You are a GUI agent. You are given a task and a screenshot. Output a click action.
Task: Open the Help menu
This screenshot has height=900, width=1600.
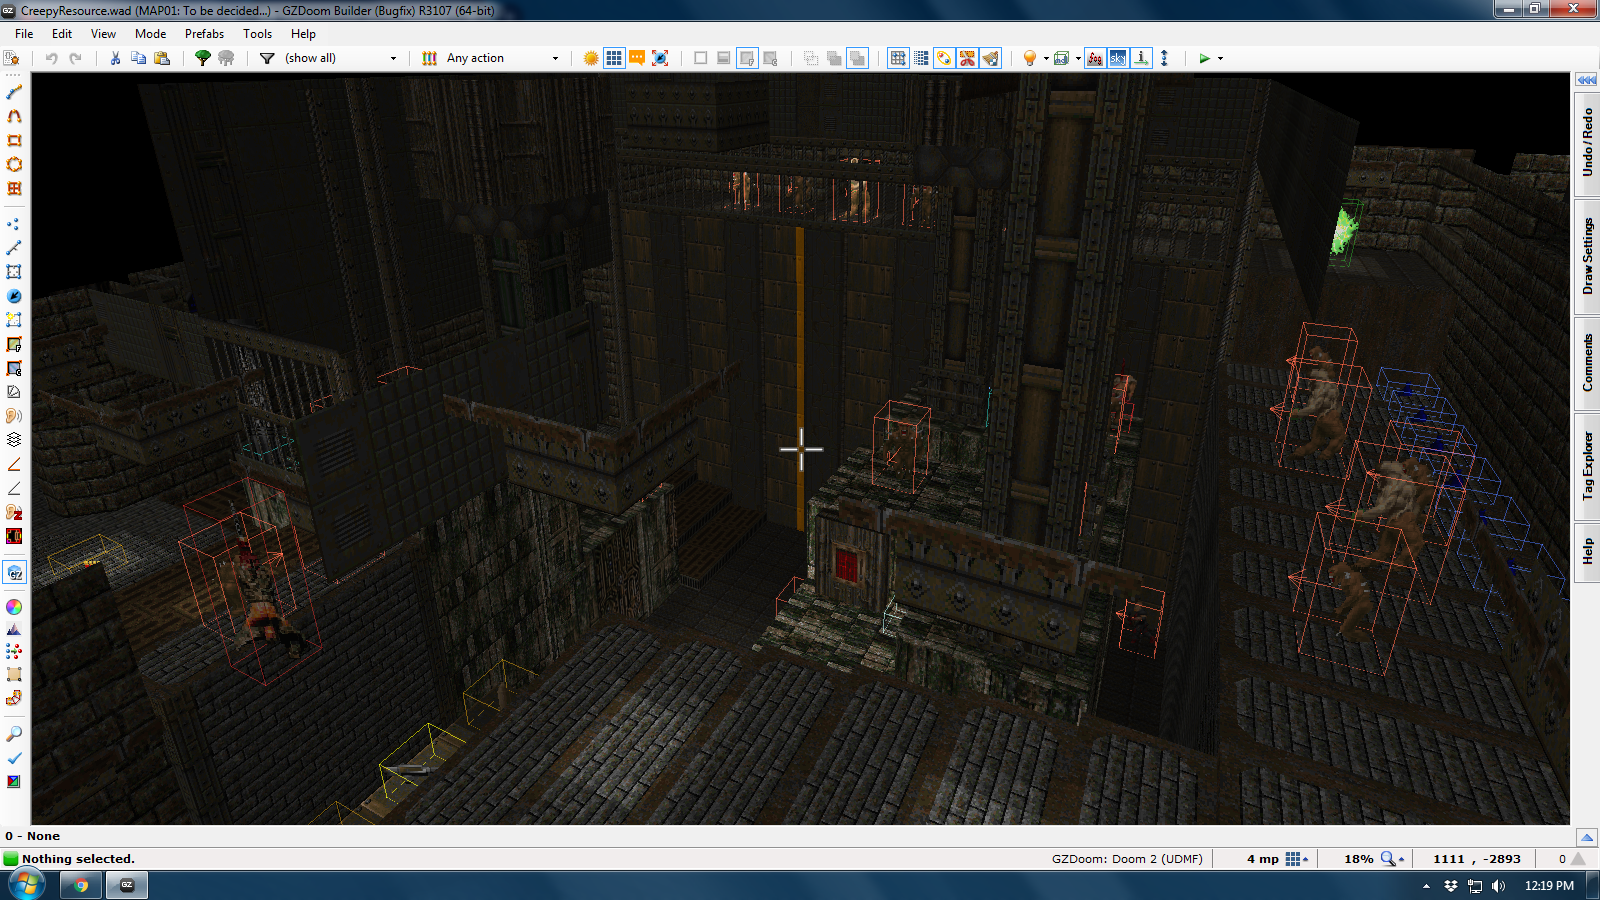coord(303,33)
